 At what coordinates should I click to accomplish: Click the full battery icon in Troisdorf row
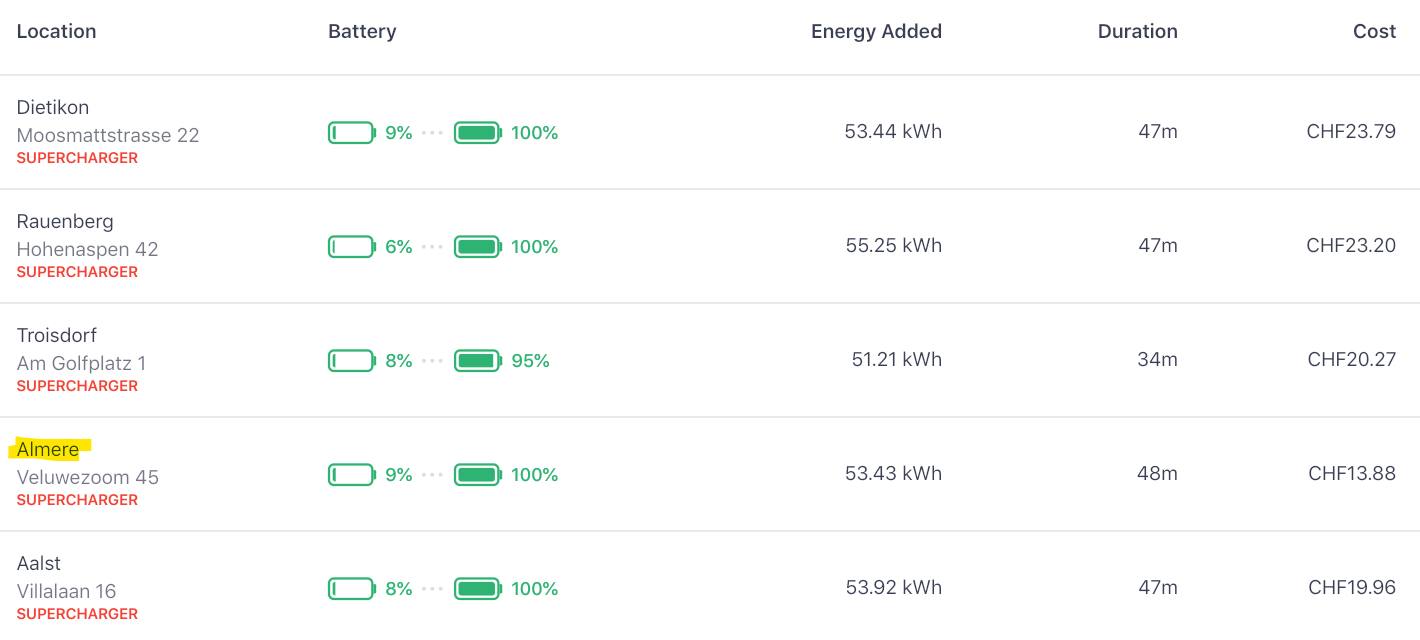(x=477, y=361)
